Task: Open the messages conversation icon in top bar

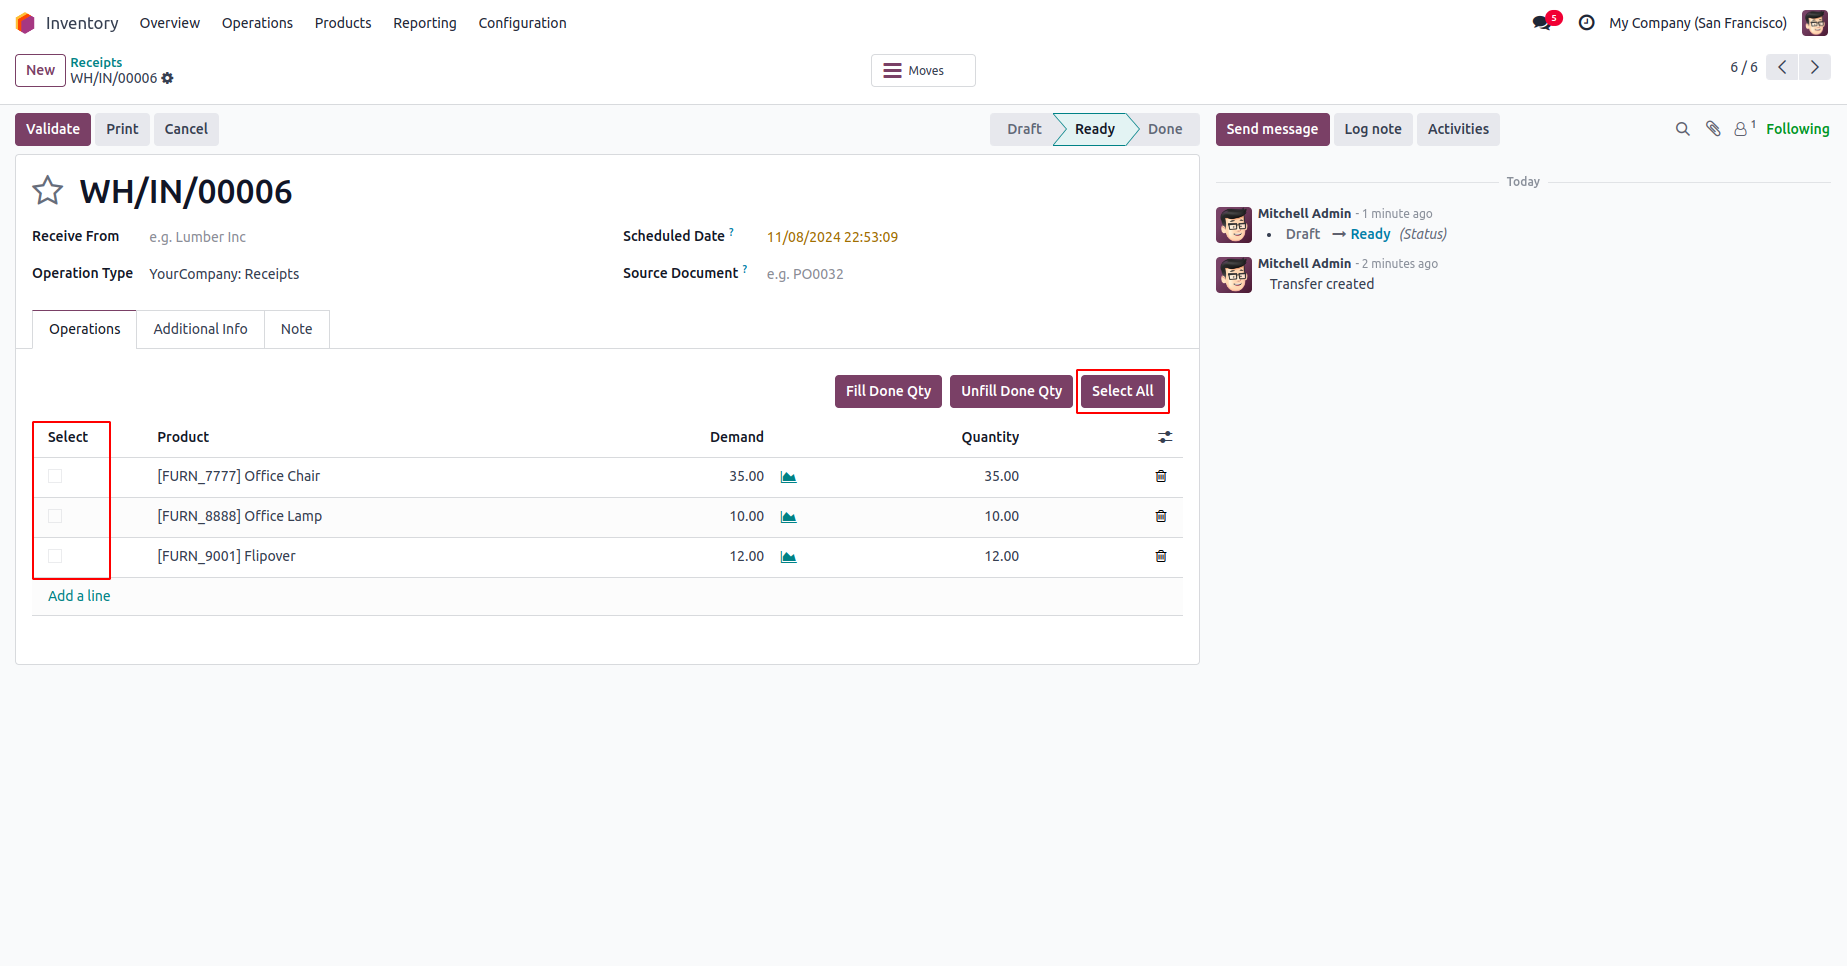Action: point(1542,23)
